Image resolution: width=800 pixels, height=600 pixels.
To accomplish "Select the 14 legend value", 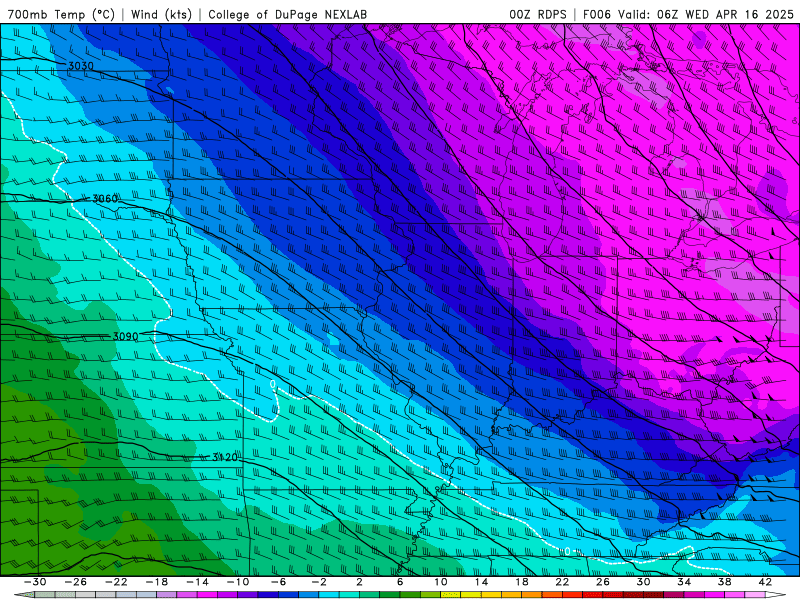I will point(481,582).
